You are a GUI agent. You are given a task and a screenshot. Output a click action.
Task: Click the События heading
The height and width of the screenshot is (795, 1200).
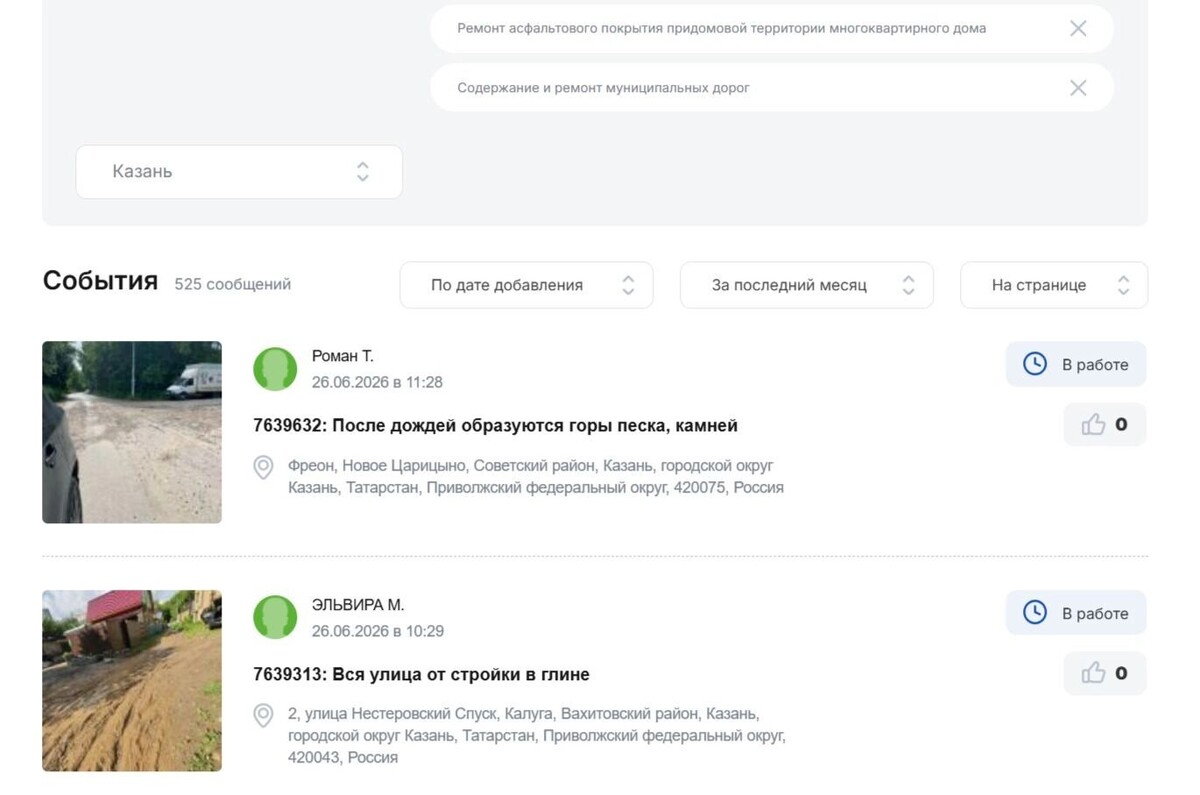tap(100, 281)
